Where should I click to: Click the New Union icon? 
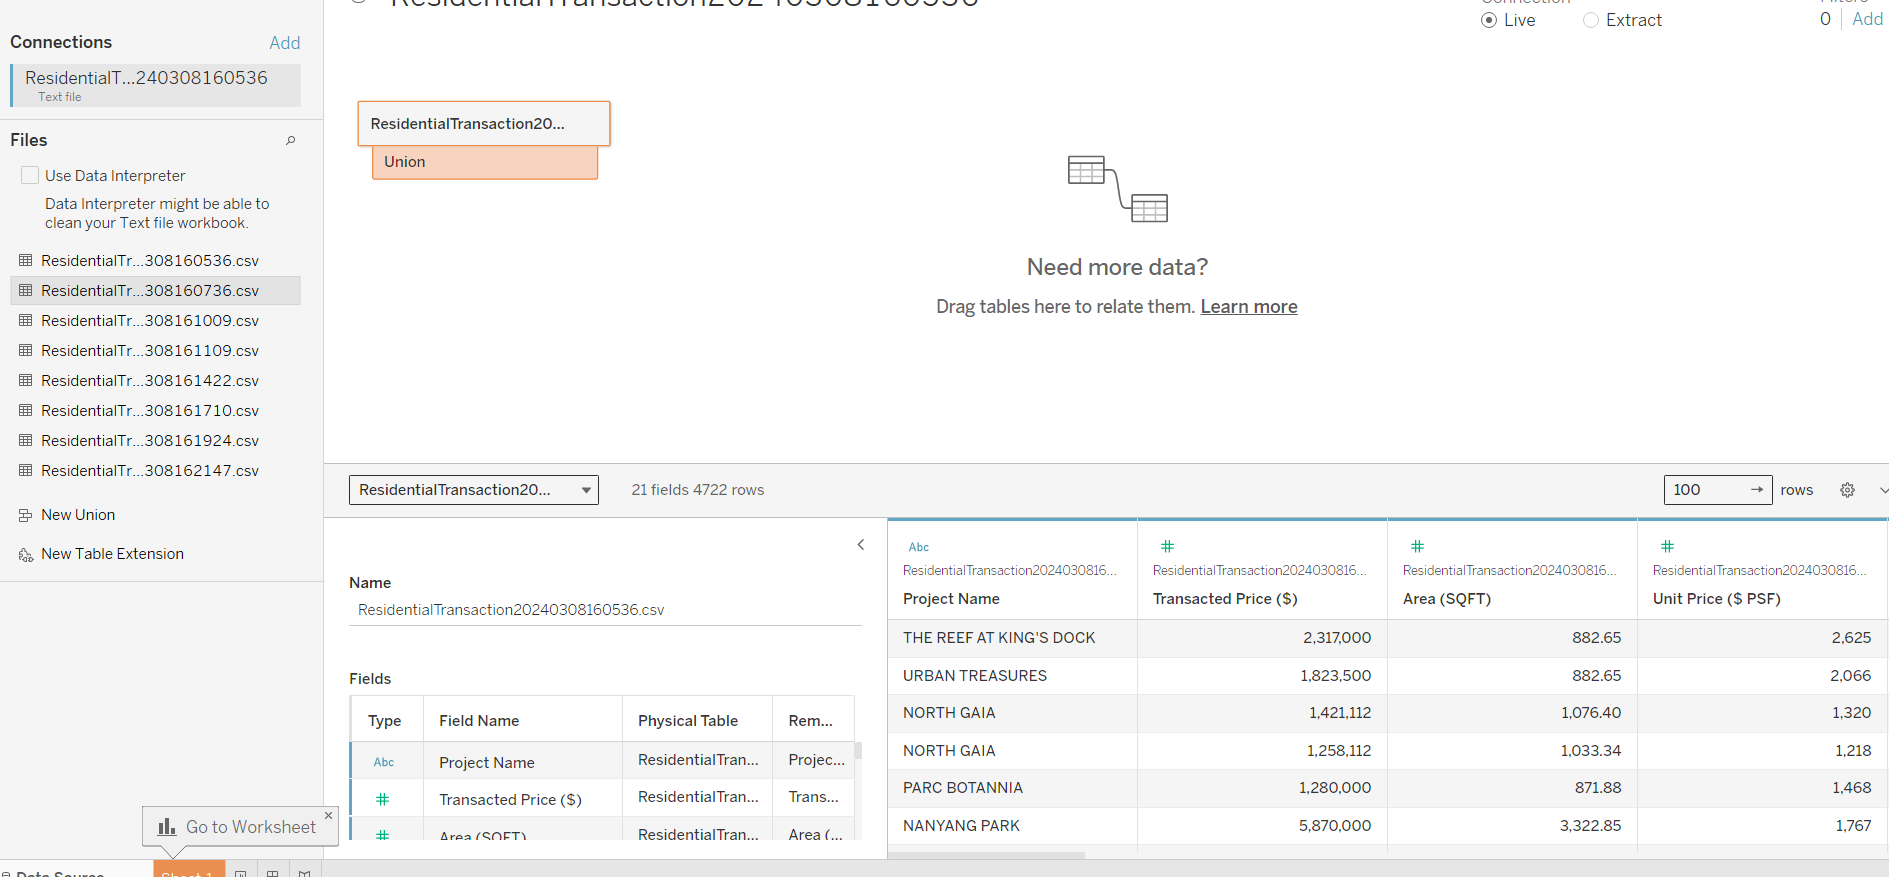tap(26, 516)
